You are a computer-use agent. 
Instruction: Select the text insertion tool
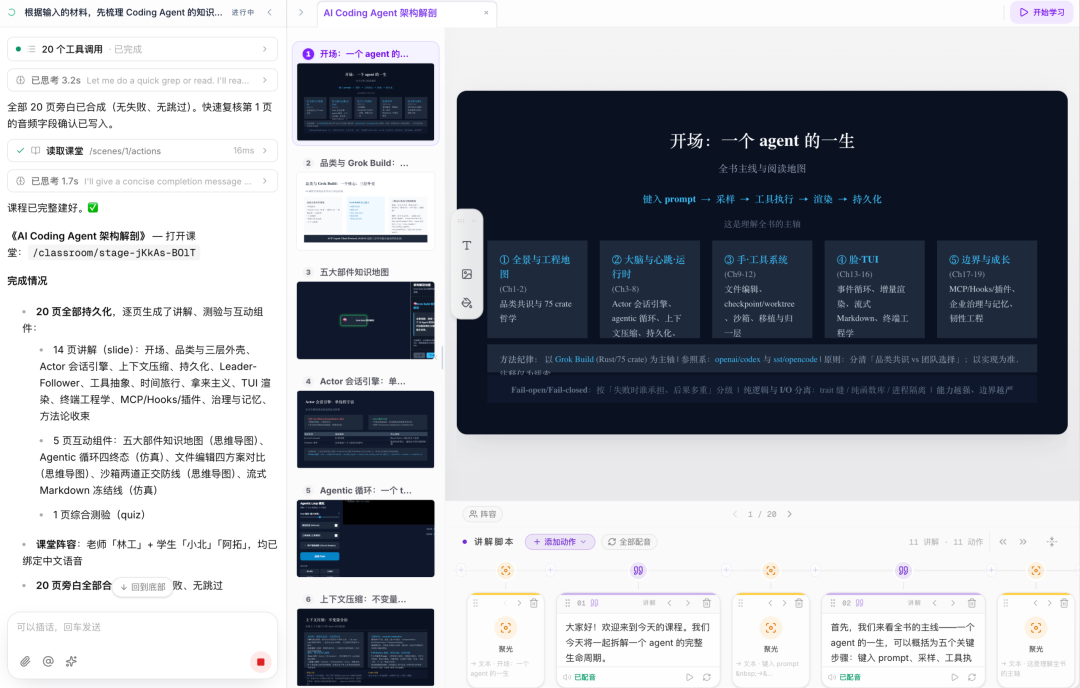(466, 246)
